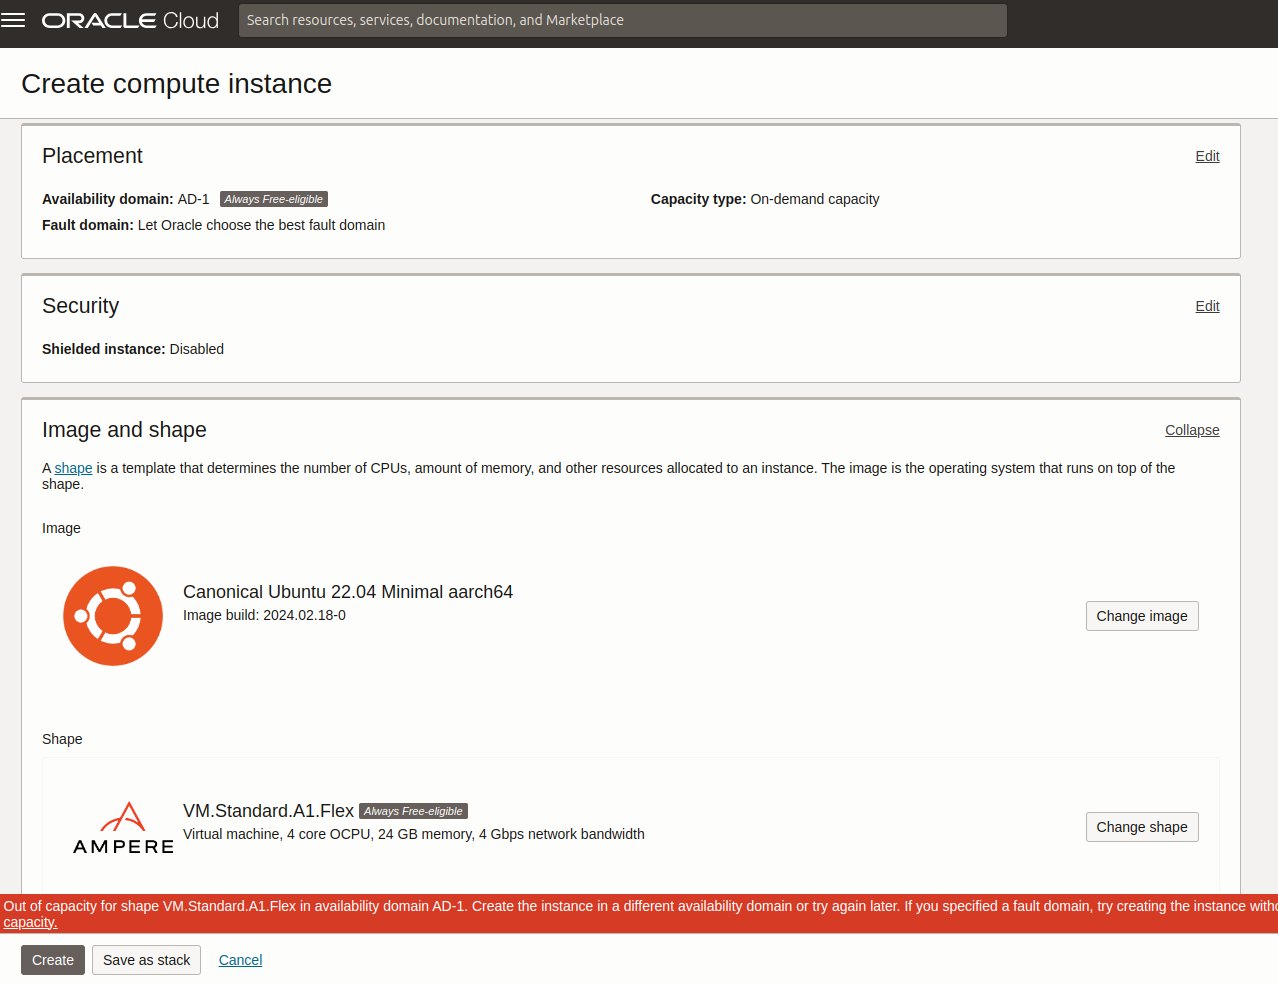Open the shape hyperlink in the description
Viewport: 1278px width, 984px height.
(x=73, y=467)
